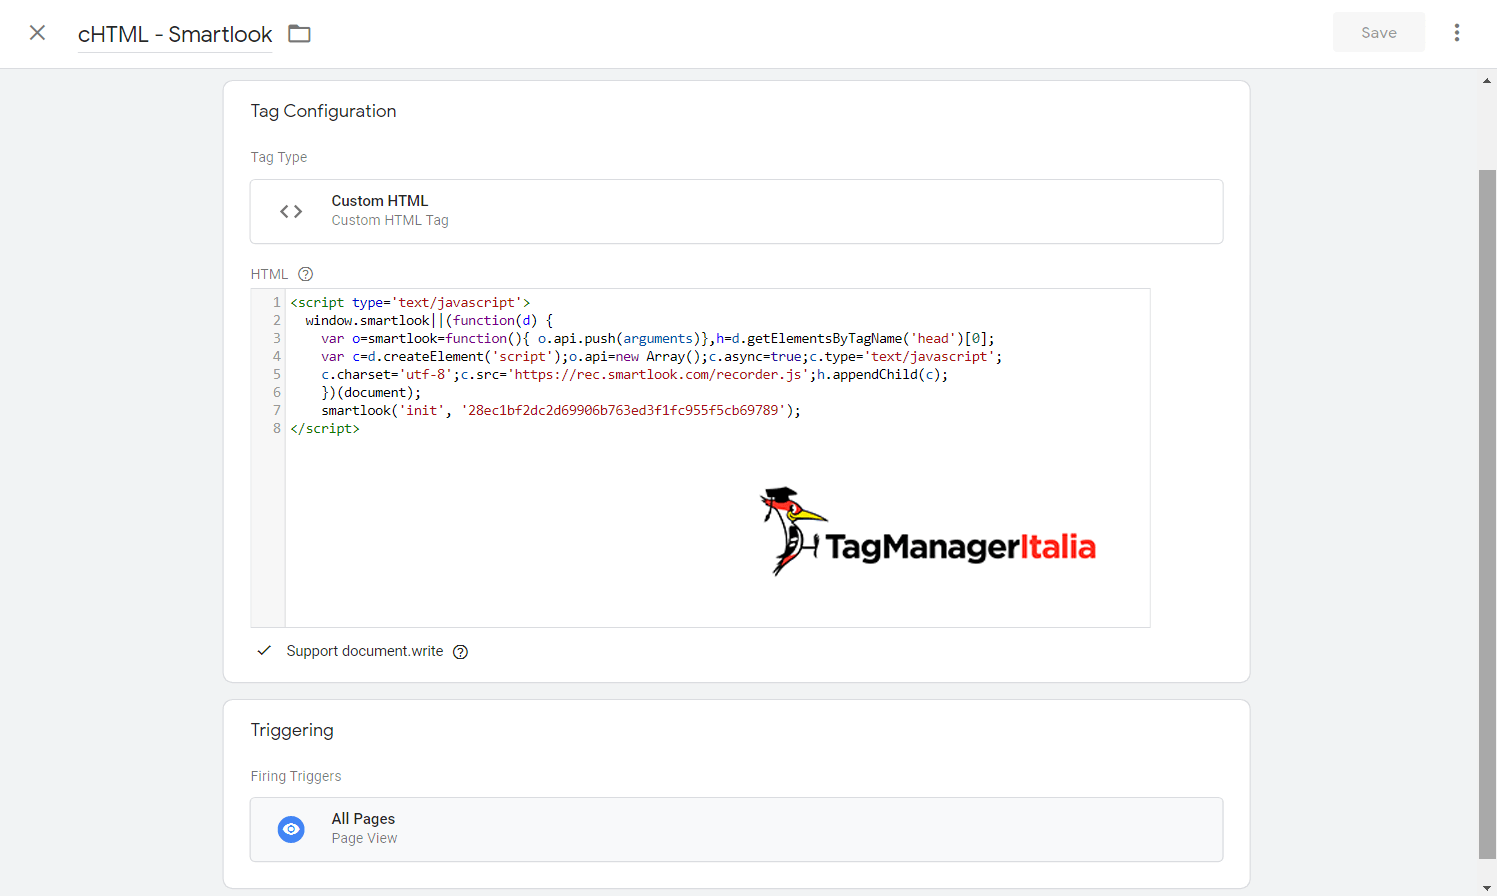Image resolution: width=1497 pixels, height=896 pixels.
Task: Click the closing </script> line
Action: (325, 429)
